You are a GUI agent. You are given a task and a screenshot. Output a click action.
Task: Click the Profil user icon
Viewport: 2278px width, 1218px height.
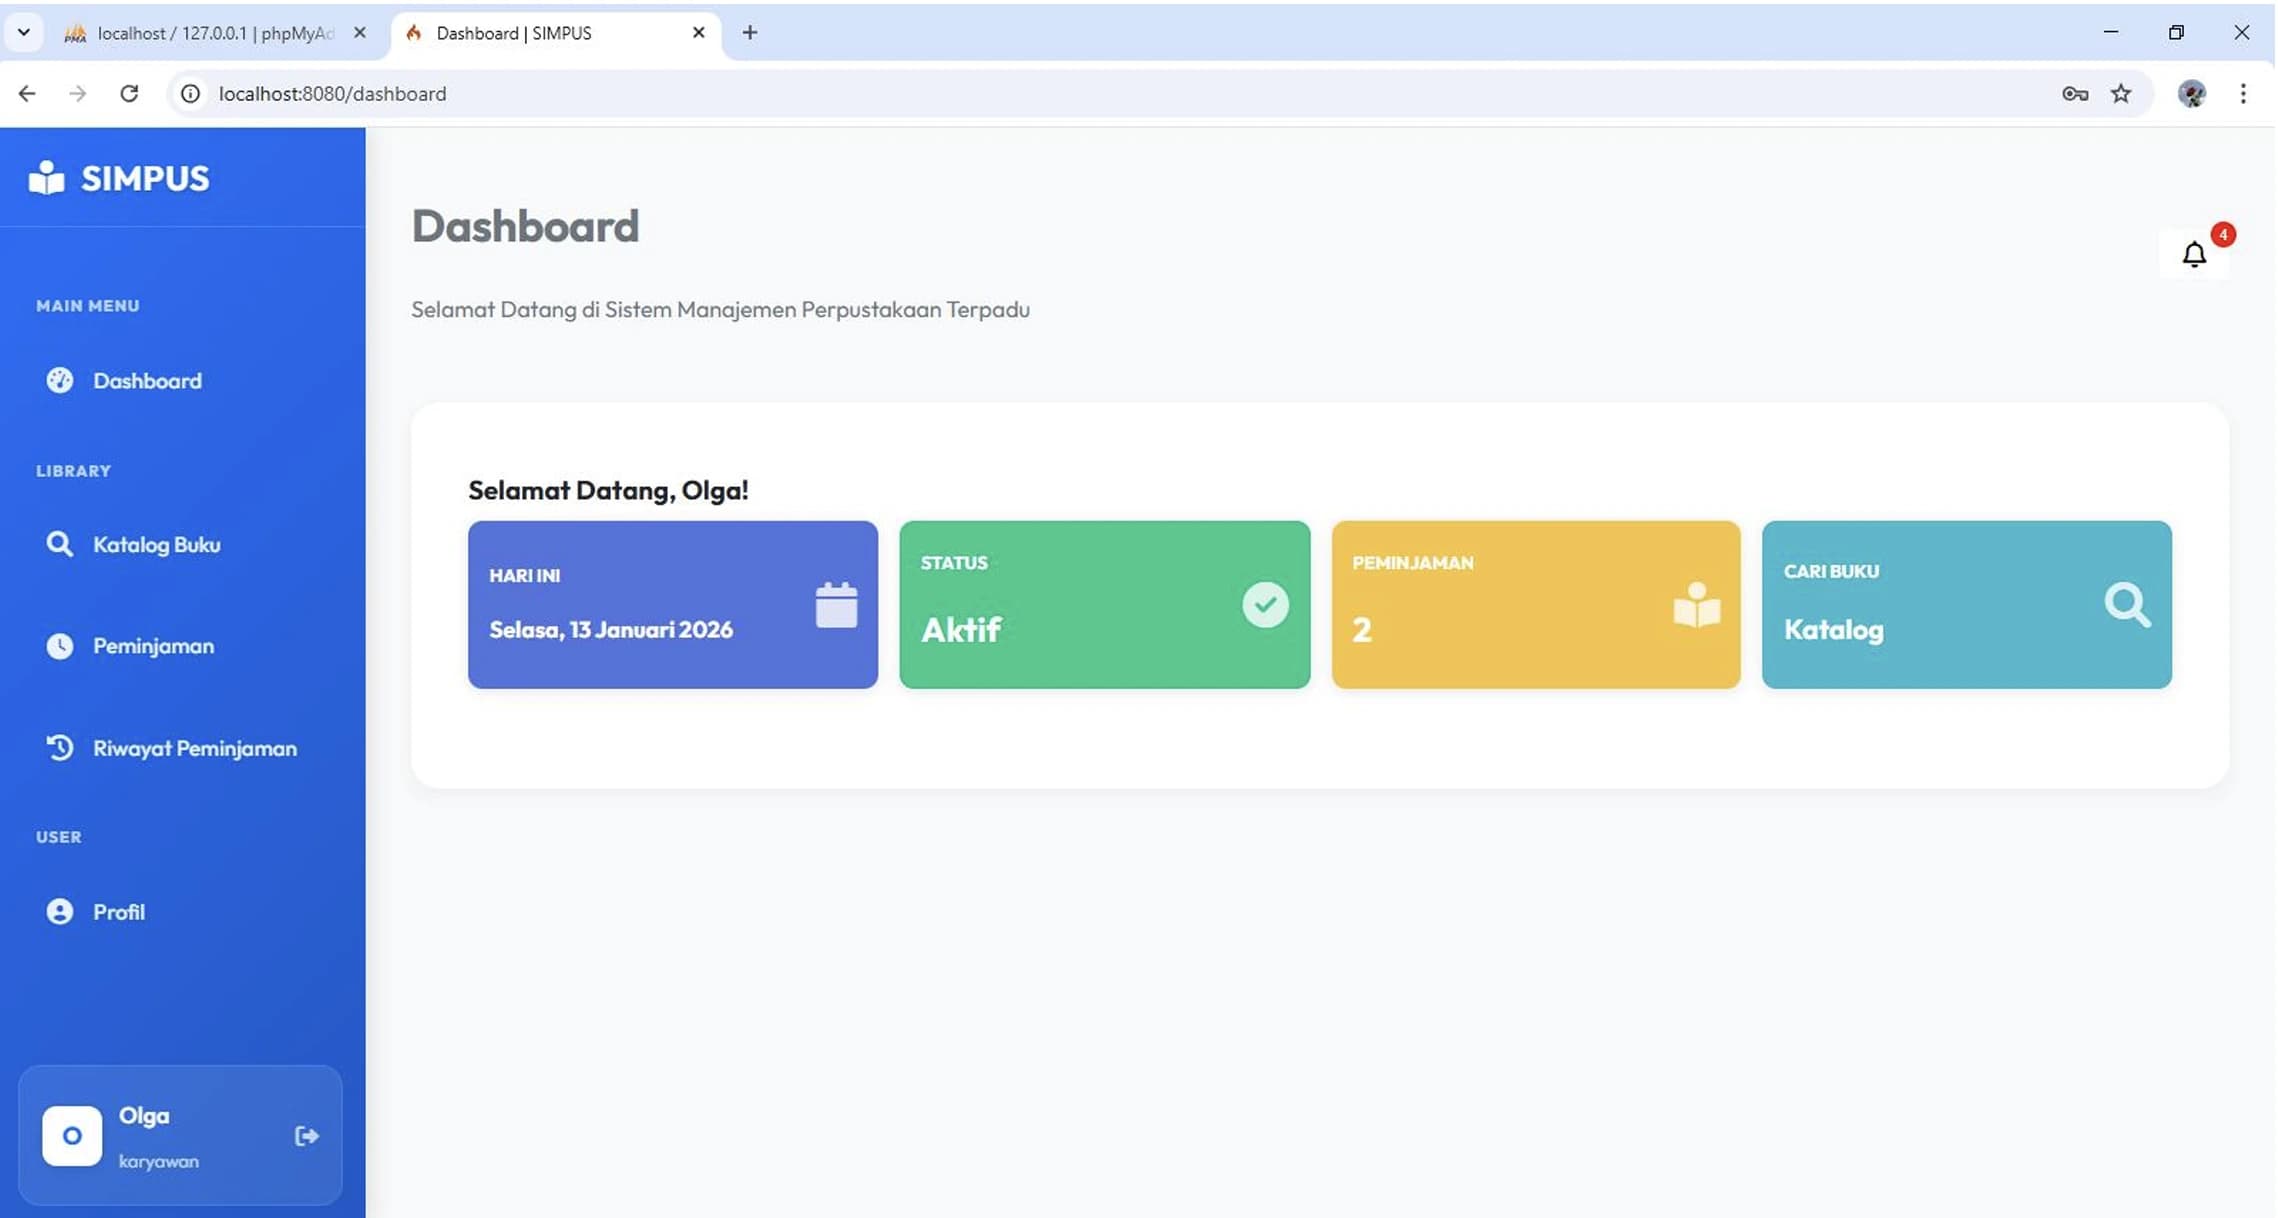60,912
